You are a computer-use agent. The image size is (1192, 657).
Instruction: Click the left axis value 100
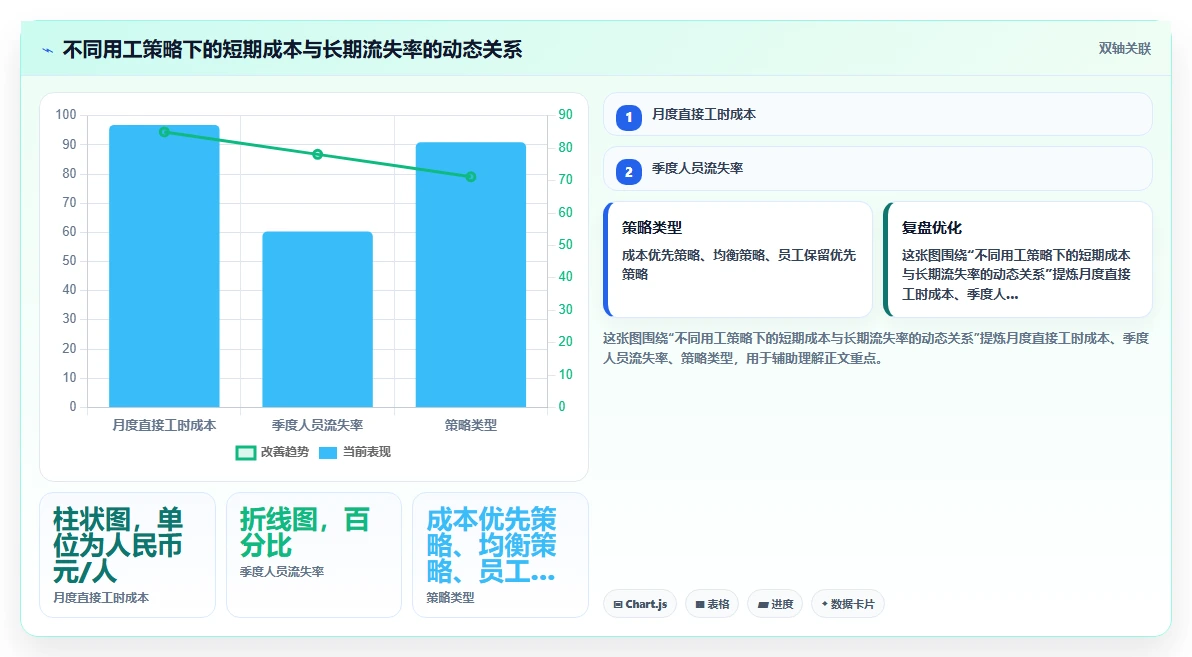pyautogui.click(x=66, y=115)
